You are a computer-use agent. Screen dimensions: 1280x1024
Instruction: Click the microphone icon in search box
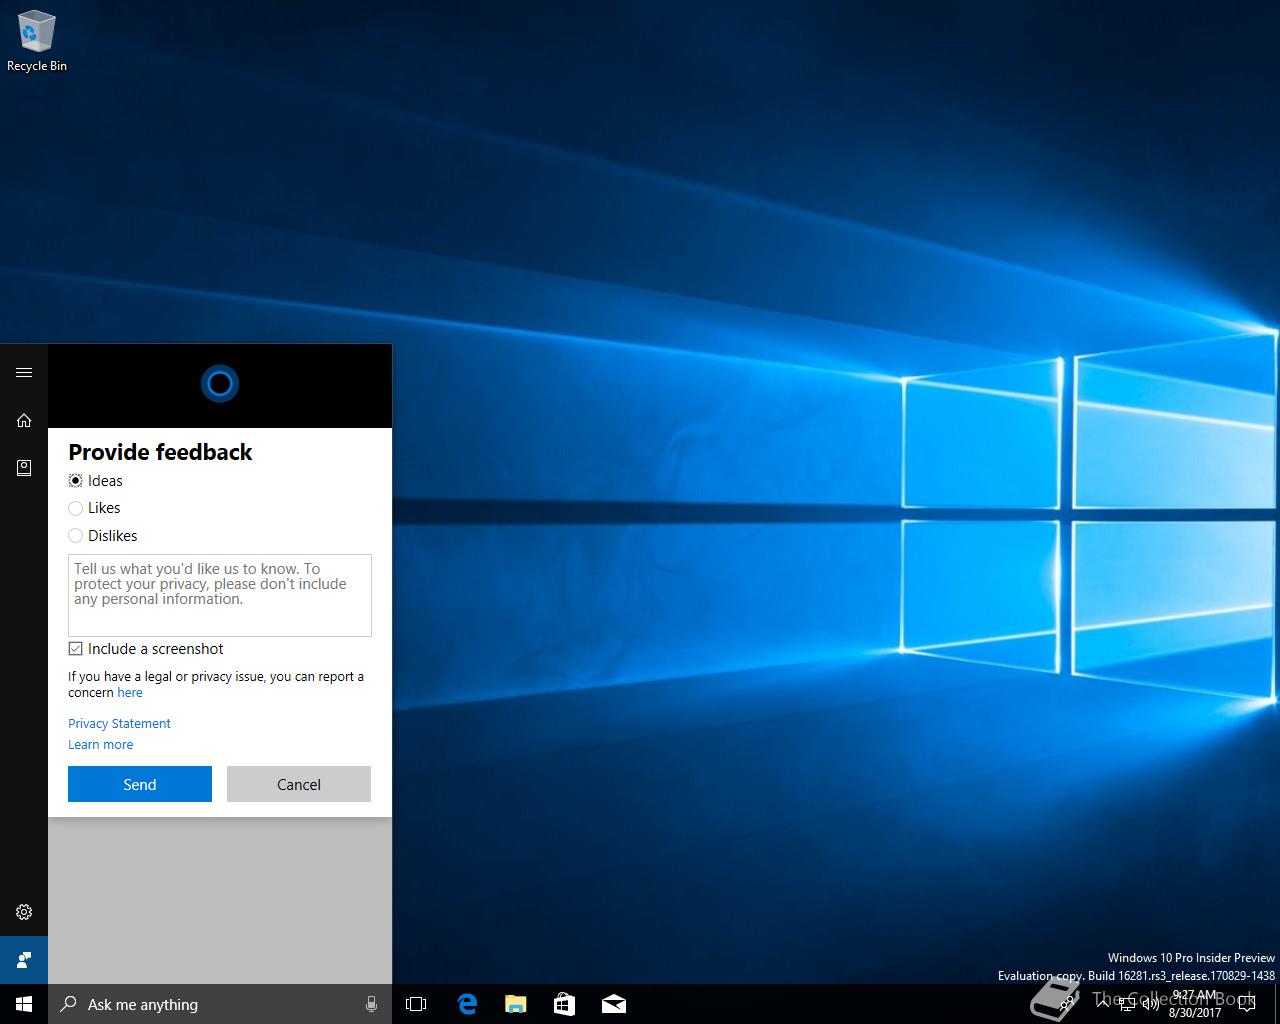coord(371,1004)
